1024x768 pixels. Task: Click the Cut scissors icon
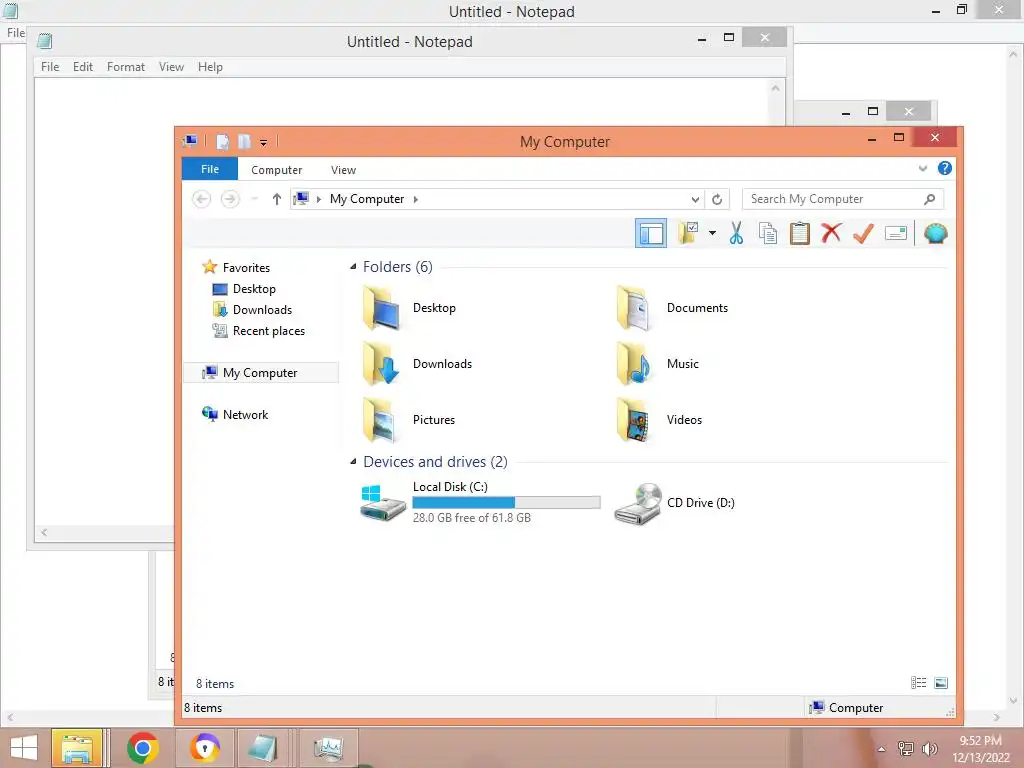tap(736, 233)
